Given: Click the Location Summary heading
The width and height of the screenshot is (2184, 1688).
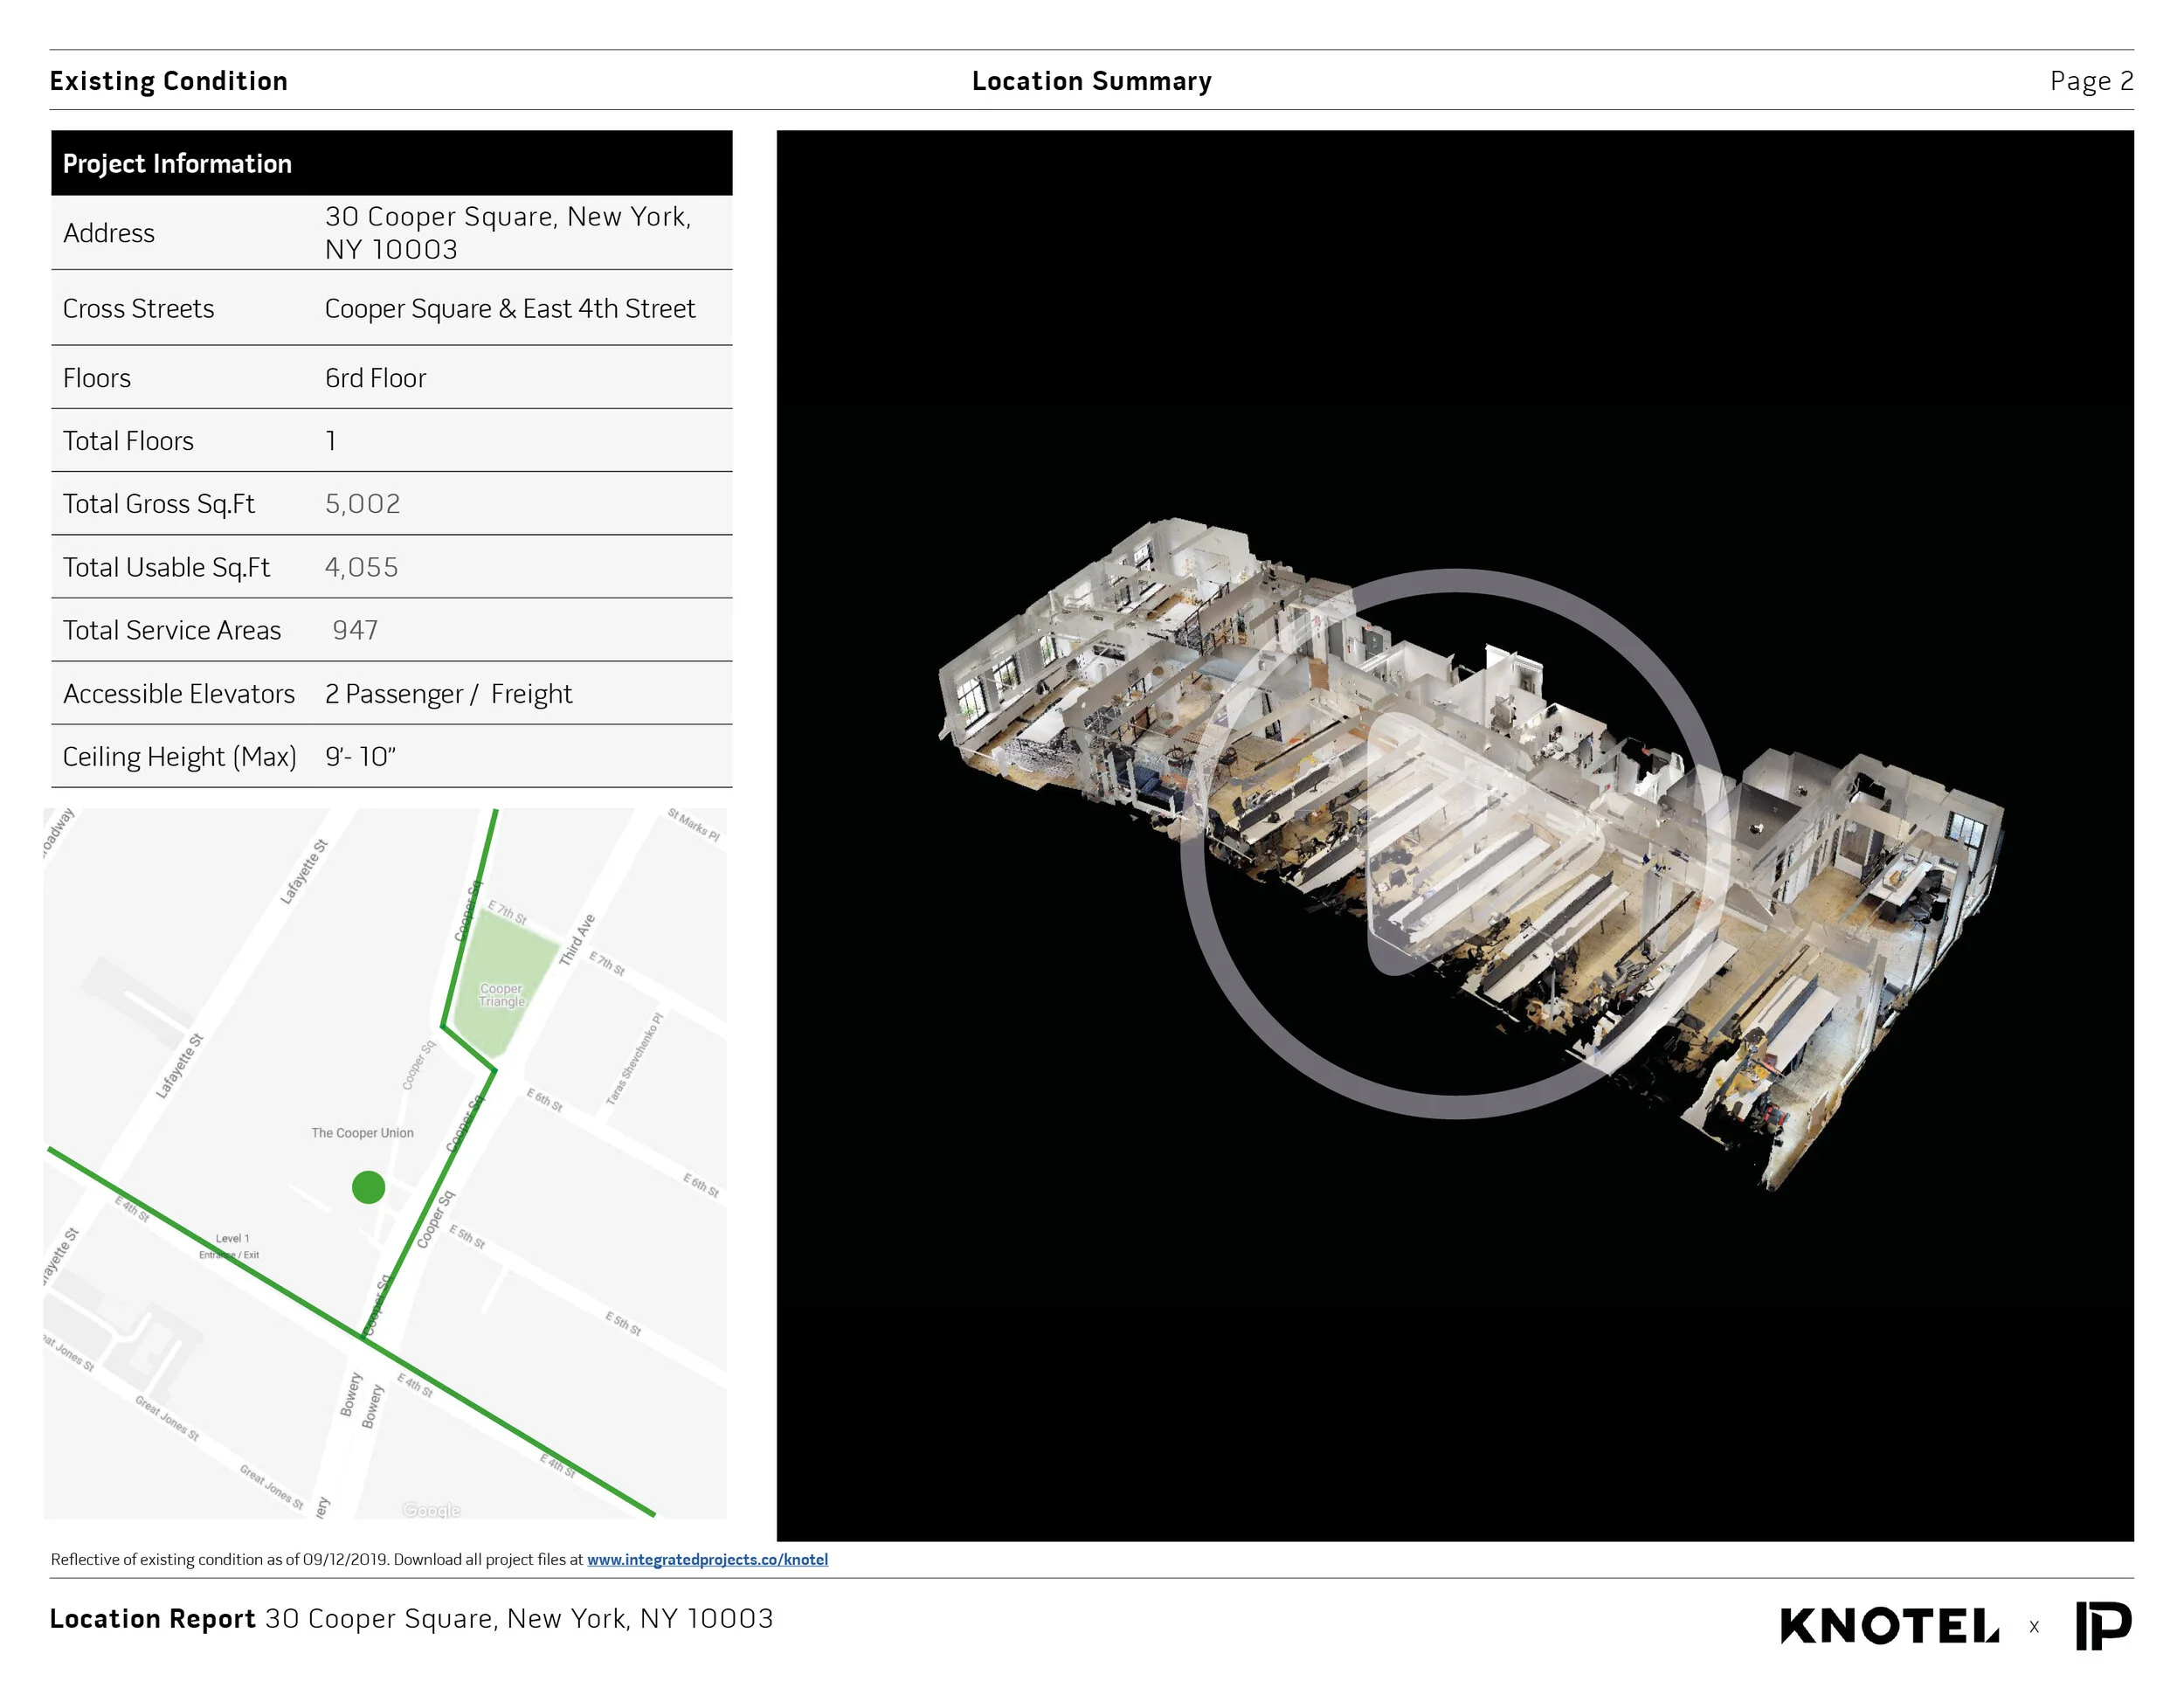Looking at the screenshot, I should pyautogui.click(x=1091, y=81).
